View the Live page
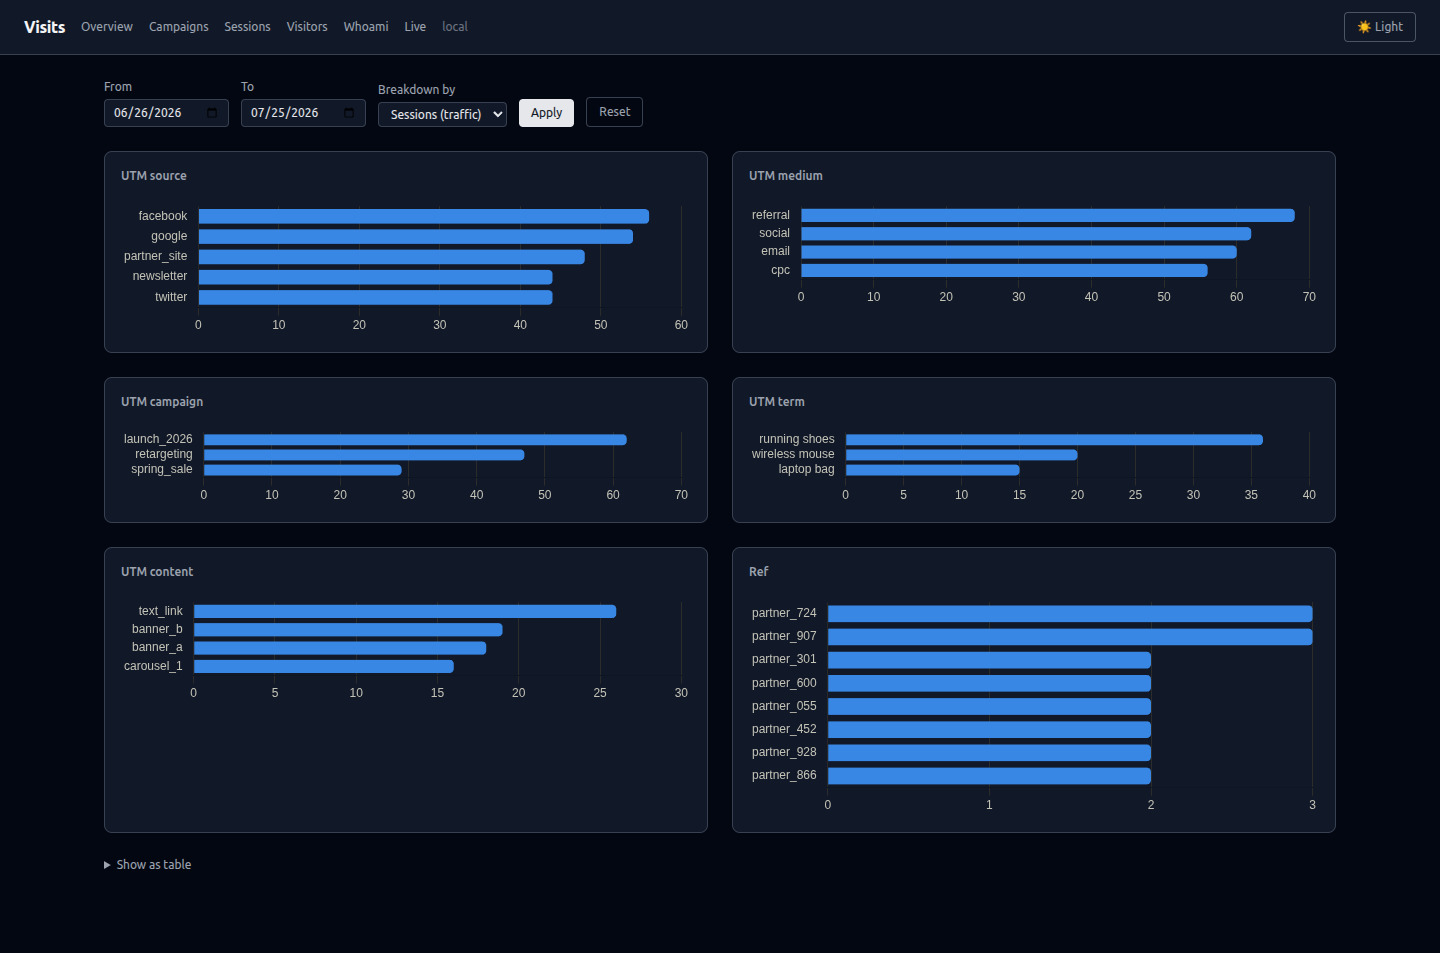 pos(415,27)
